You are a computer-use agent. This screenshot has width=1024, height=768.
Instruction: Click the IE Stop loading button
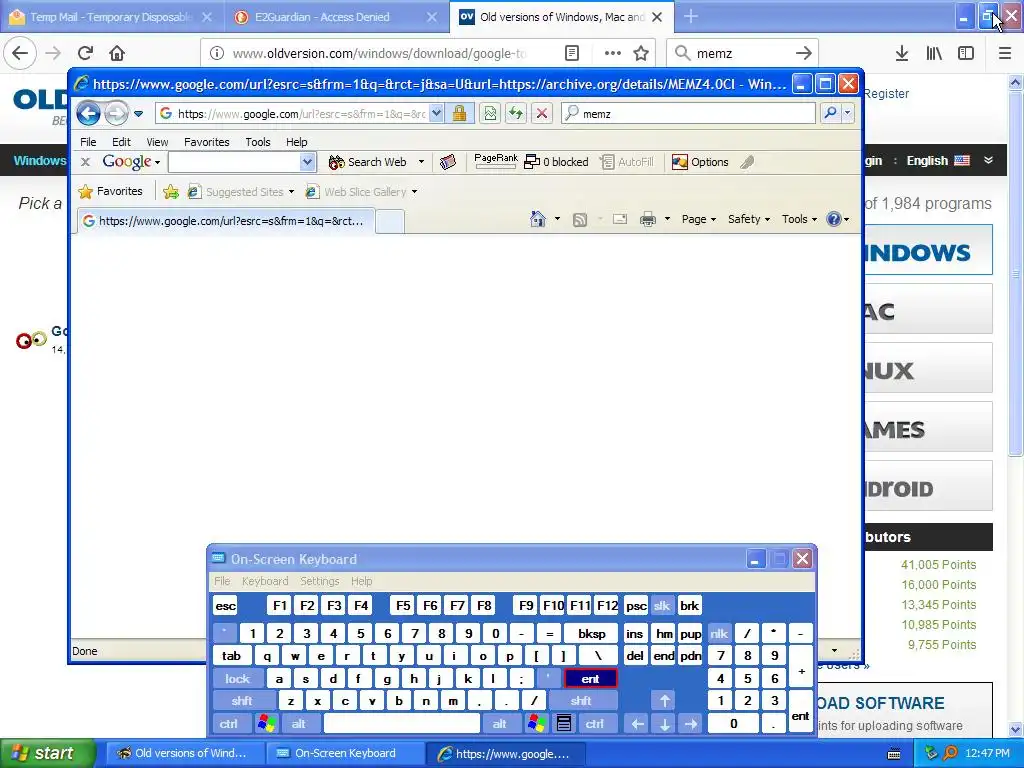(x=541, y=114)
